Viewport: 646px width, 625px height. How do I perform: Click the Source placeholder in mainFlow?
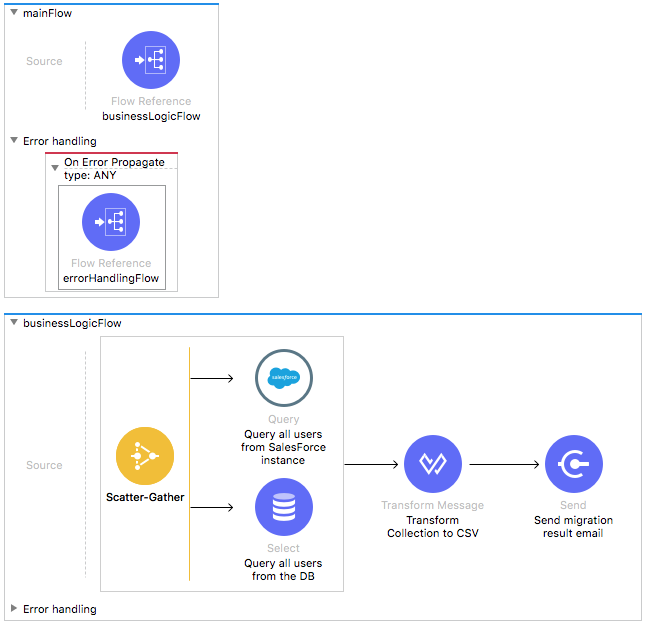[x=44, y=61]
